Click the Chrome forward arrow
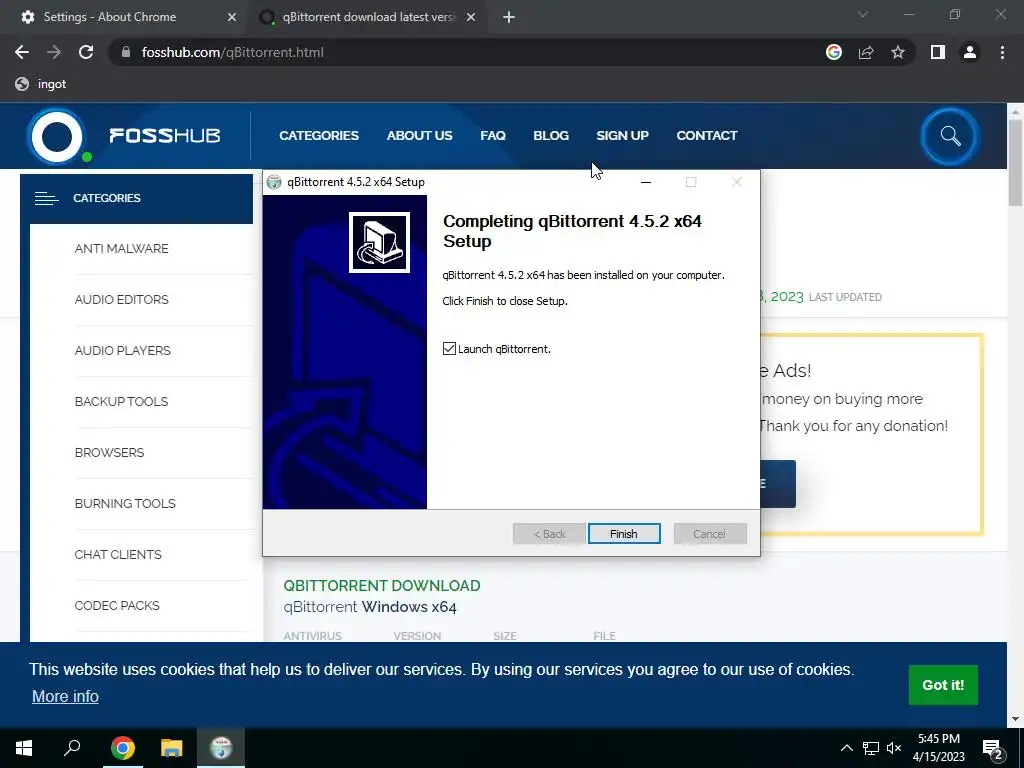 point(54,52)
